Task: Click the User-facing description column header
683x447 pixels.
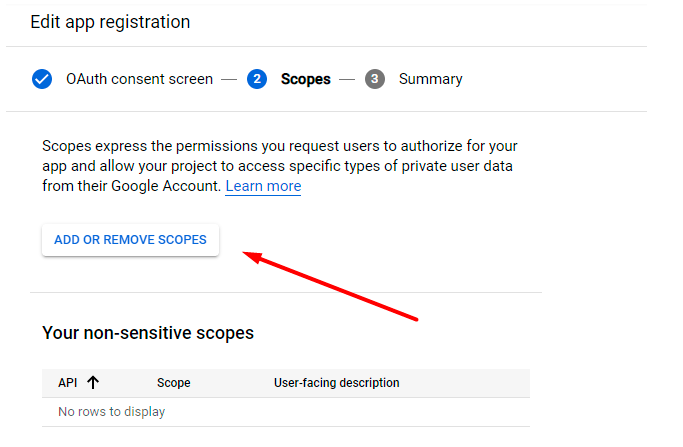Action: (336, 382)
